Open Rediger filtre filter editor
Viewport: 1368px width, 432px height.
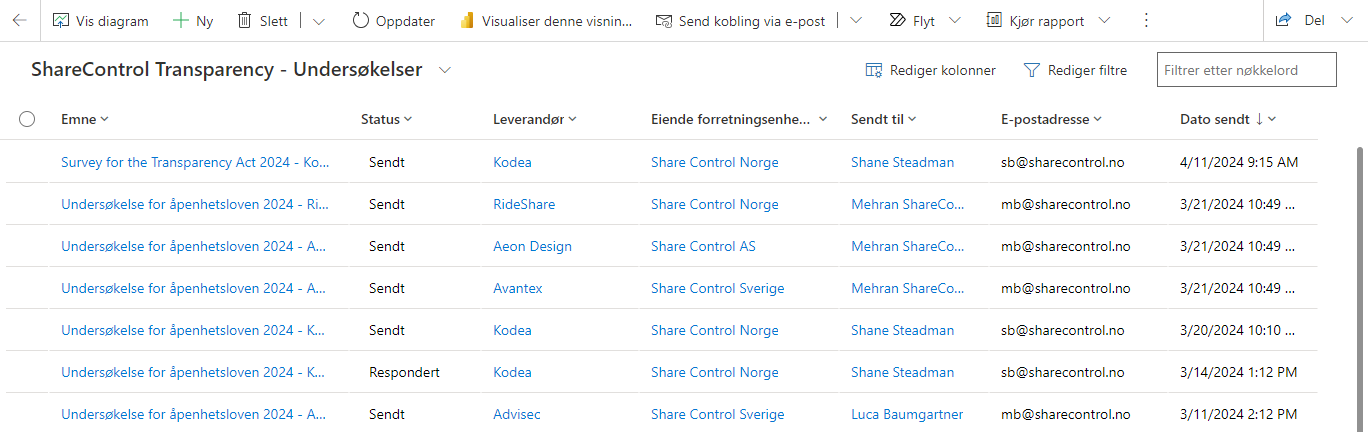pyautogui.click(x=1075, y=70)
